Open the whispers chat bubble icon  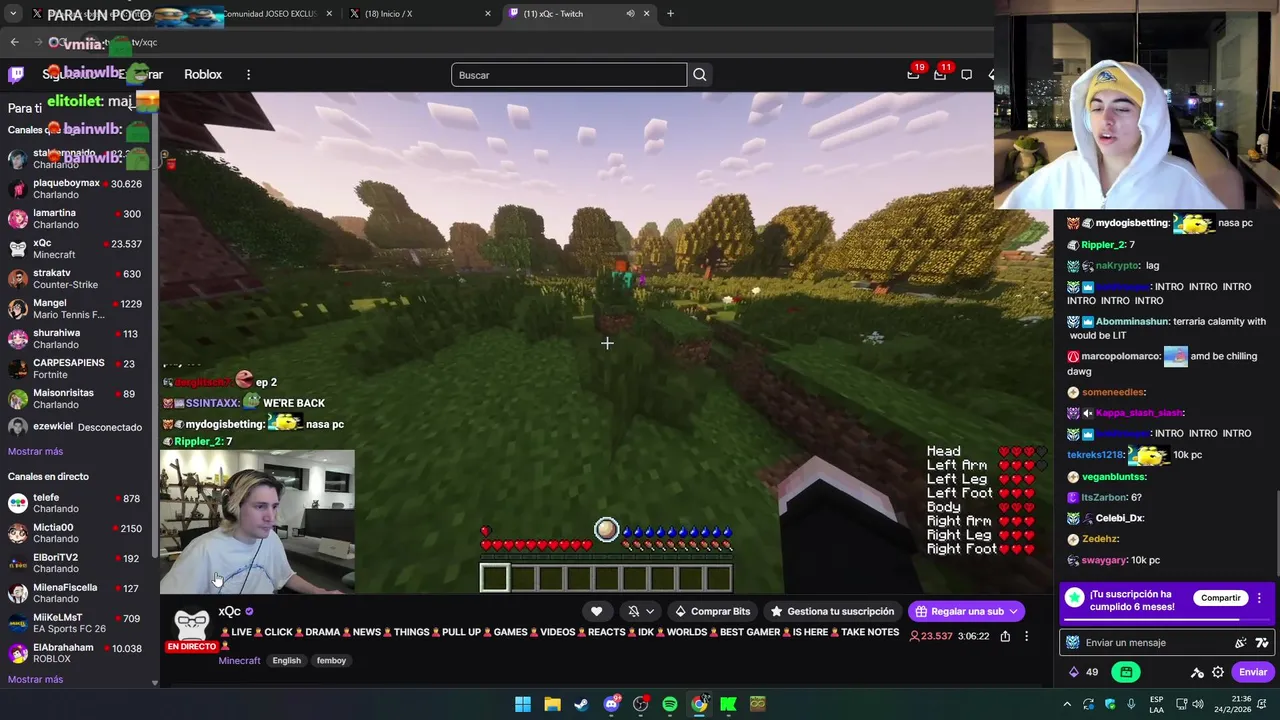pyautogui.click(x=967, y=74)
